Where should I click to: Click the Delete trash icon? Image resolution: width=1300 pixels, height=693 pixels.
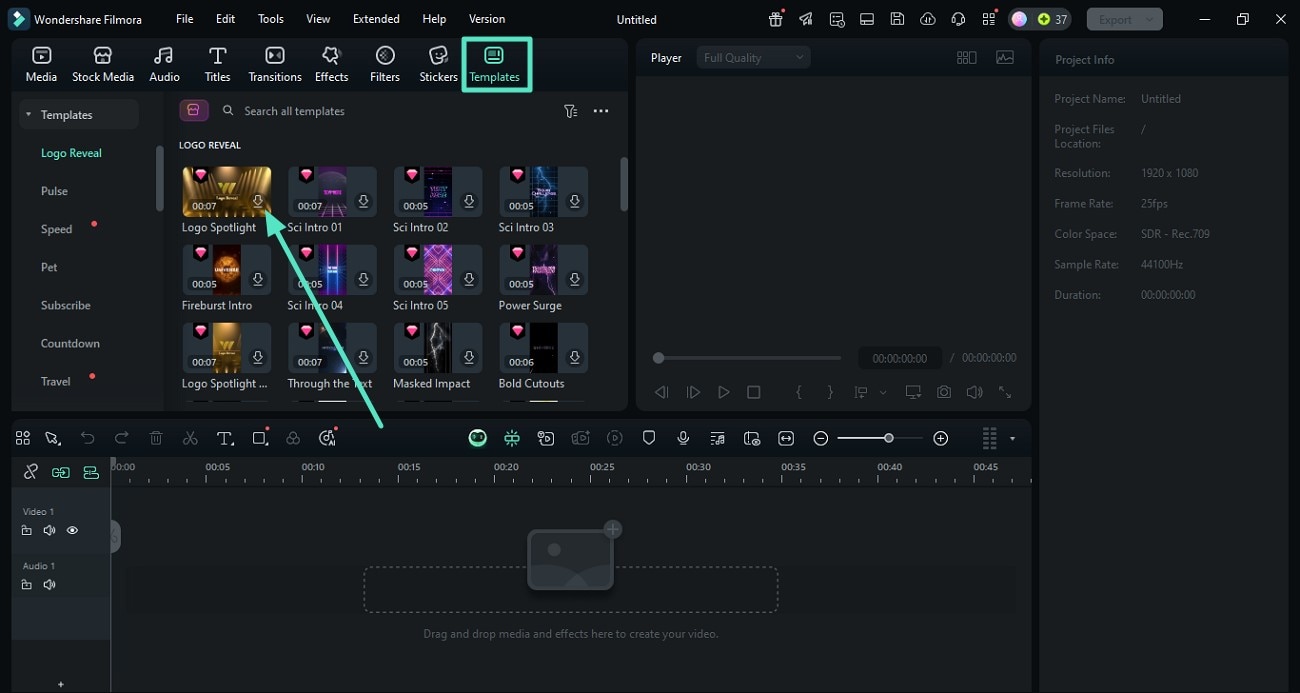click(156, 438)
